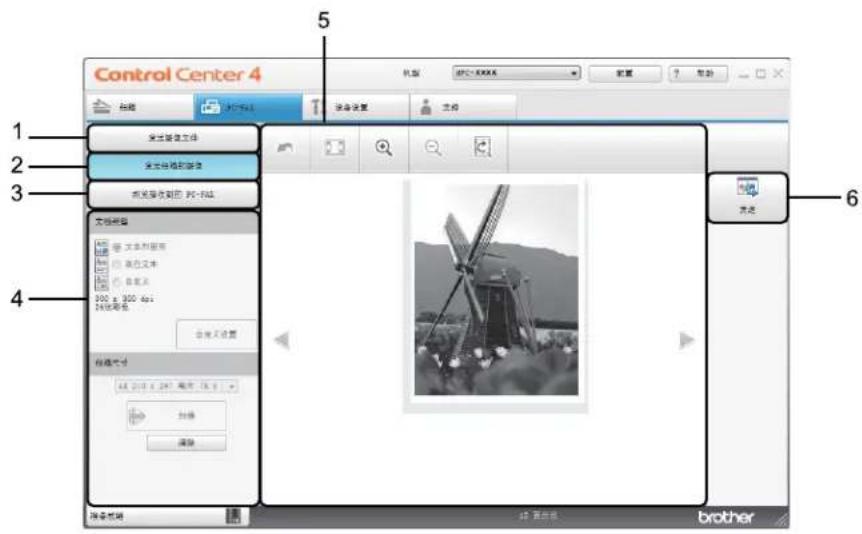Click the rotate page icon
Image resolution: width=862 pixels, height=534 pixels.
tap(482, 148)
